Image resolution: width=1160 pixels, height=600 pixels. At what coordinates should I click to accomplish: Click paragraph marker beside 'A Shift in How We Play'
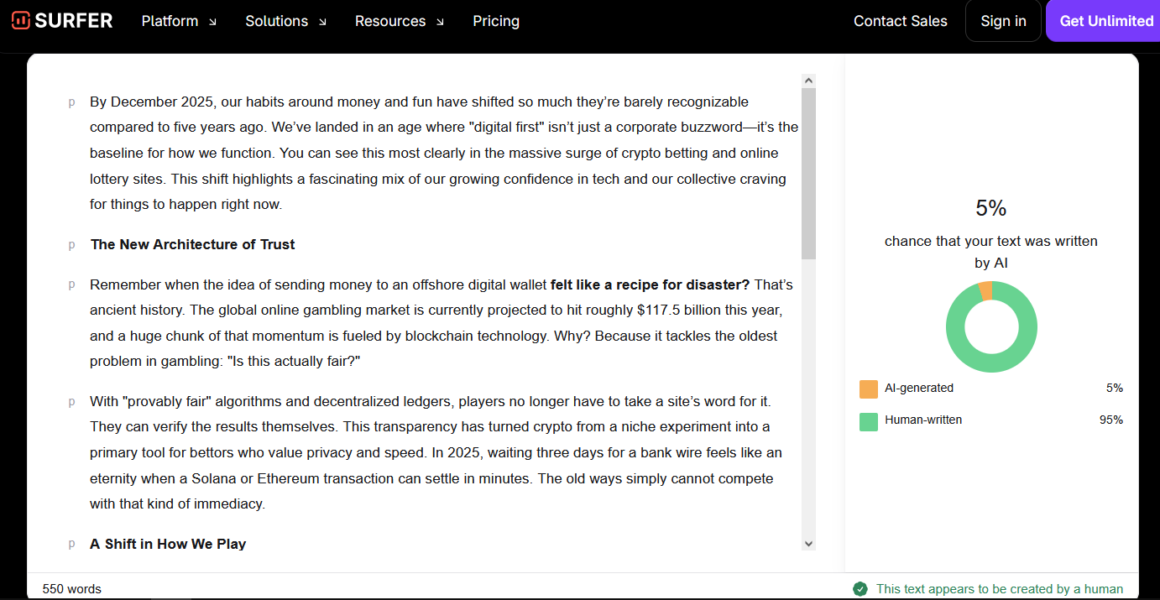tap(71, 544)
